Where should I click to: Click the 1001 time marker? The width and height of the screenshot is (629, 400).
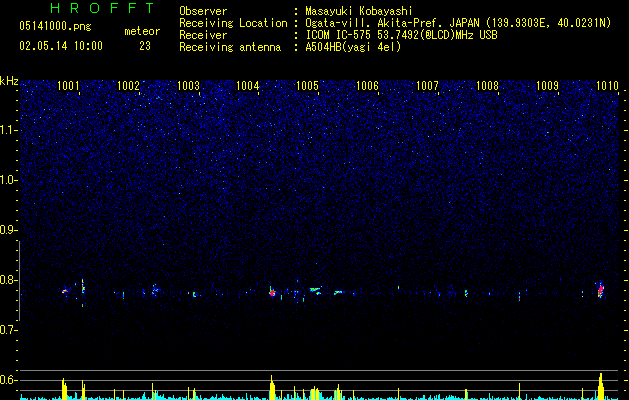[68, 85]
